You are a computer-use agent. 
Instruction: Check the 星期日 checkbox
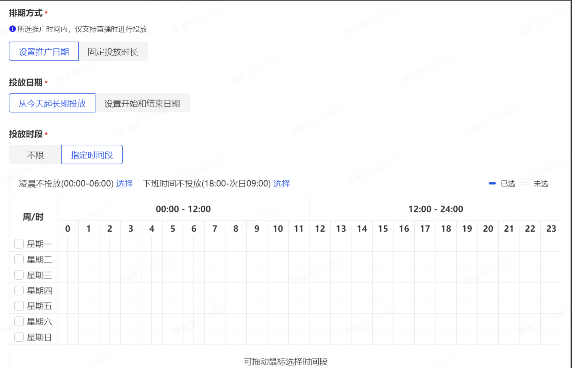tap(19, 337)
